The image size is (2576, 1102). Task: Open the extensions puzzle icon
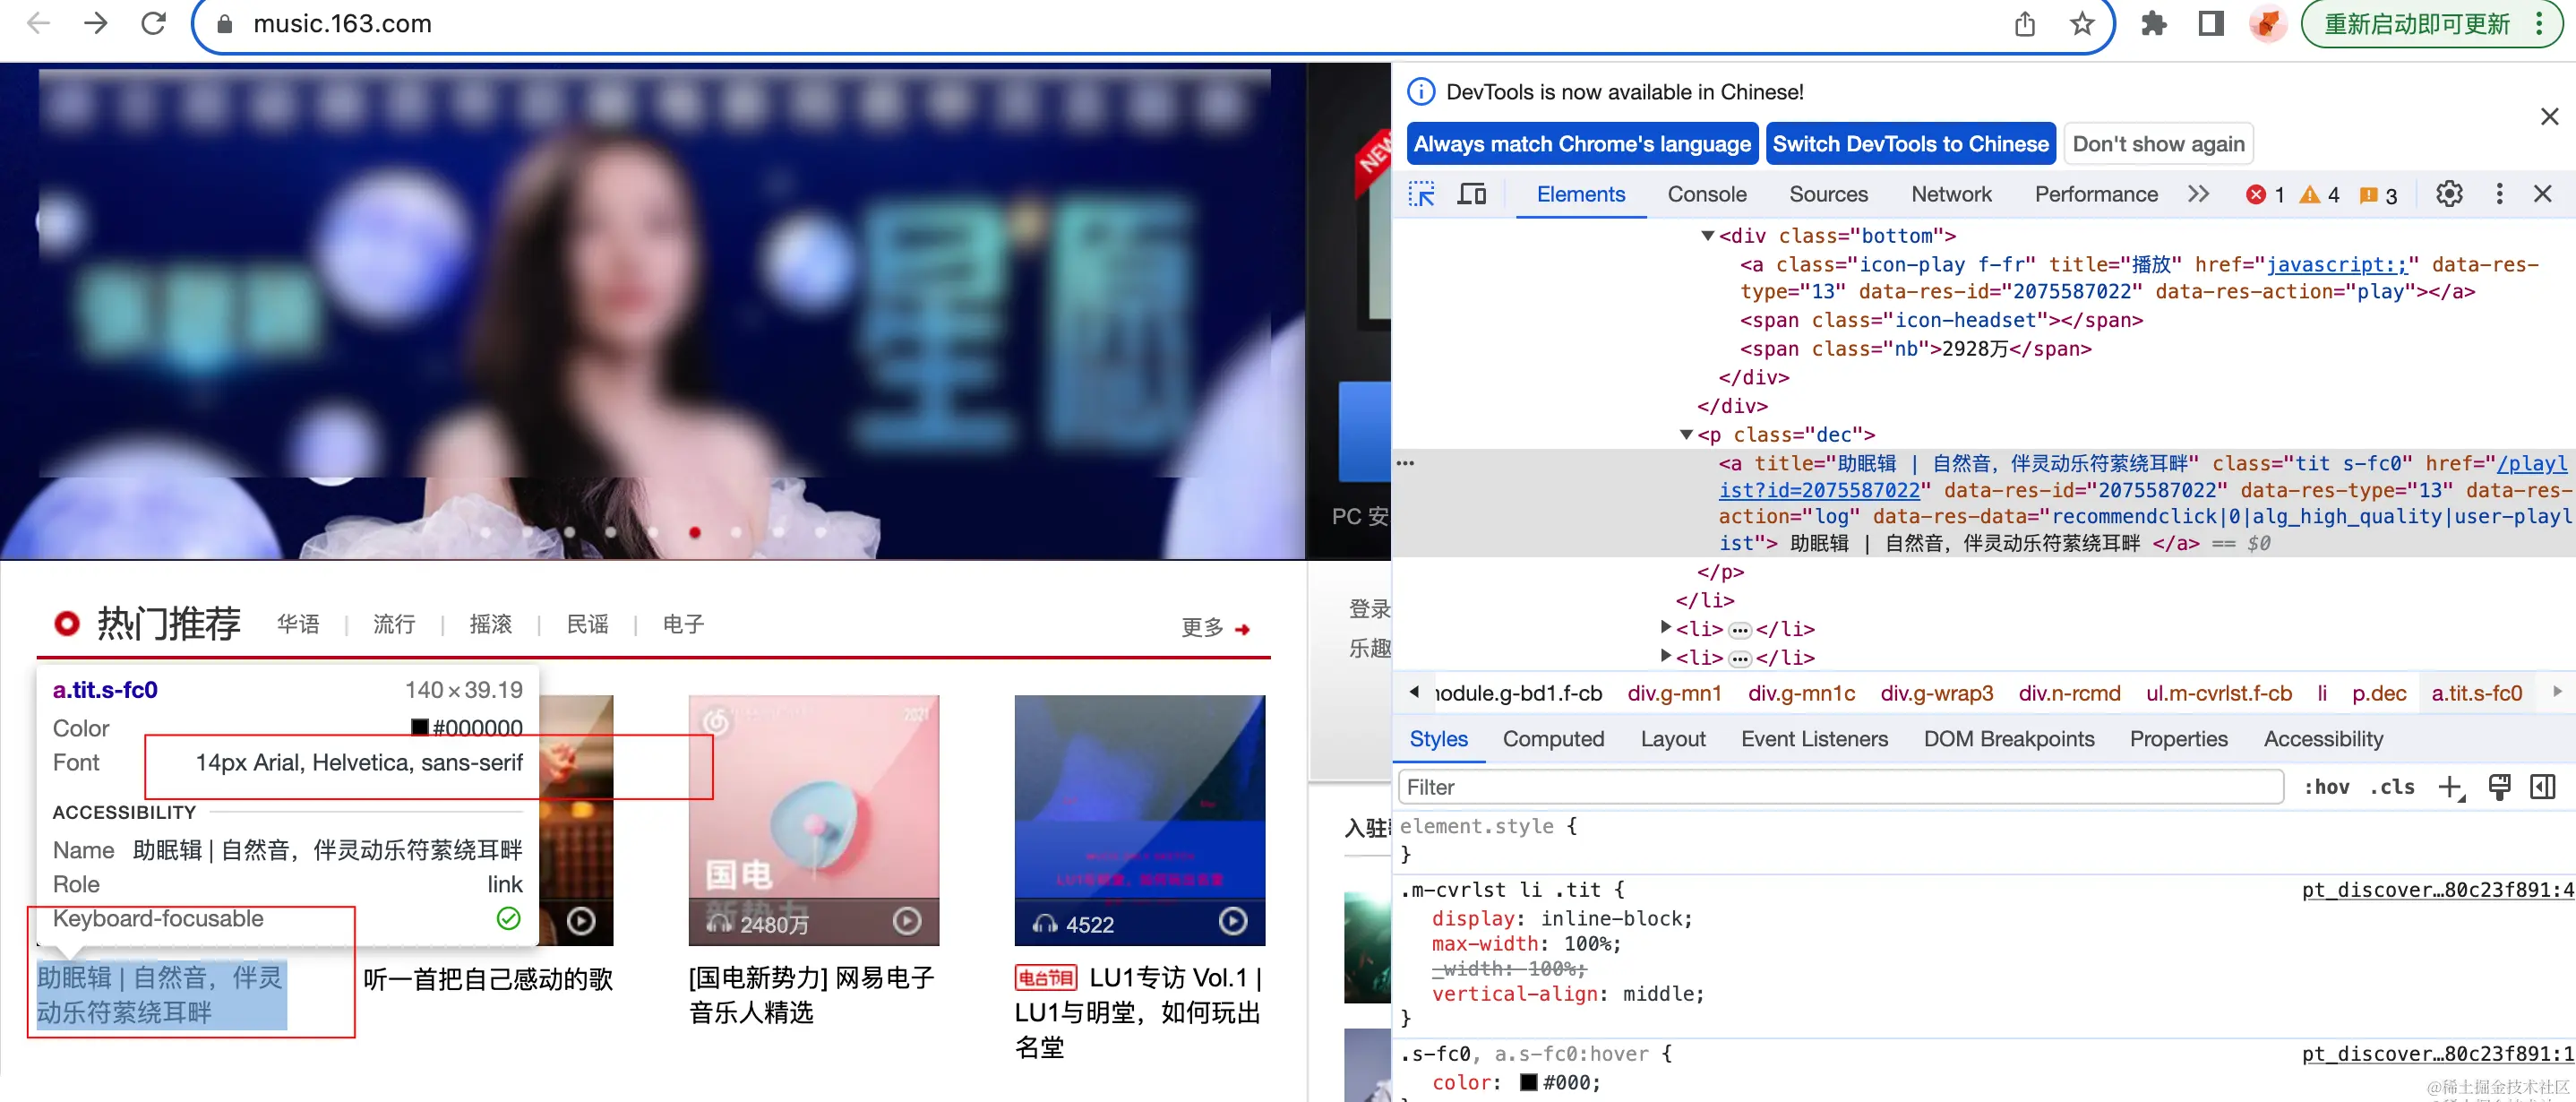[x=2153, y=23]
